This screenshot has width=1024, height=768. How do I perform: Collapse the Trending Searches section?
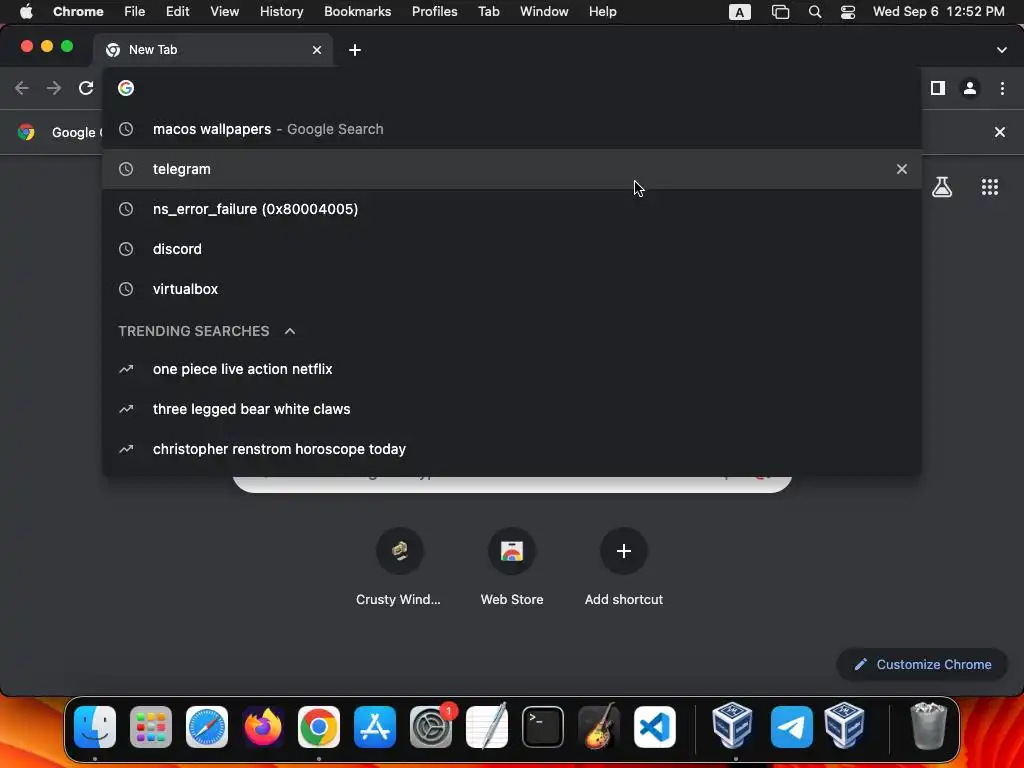click(290, 331)
